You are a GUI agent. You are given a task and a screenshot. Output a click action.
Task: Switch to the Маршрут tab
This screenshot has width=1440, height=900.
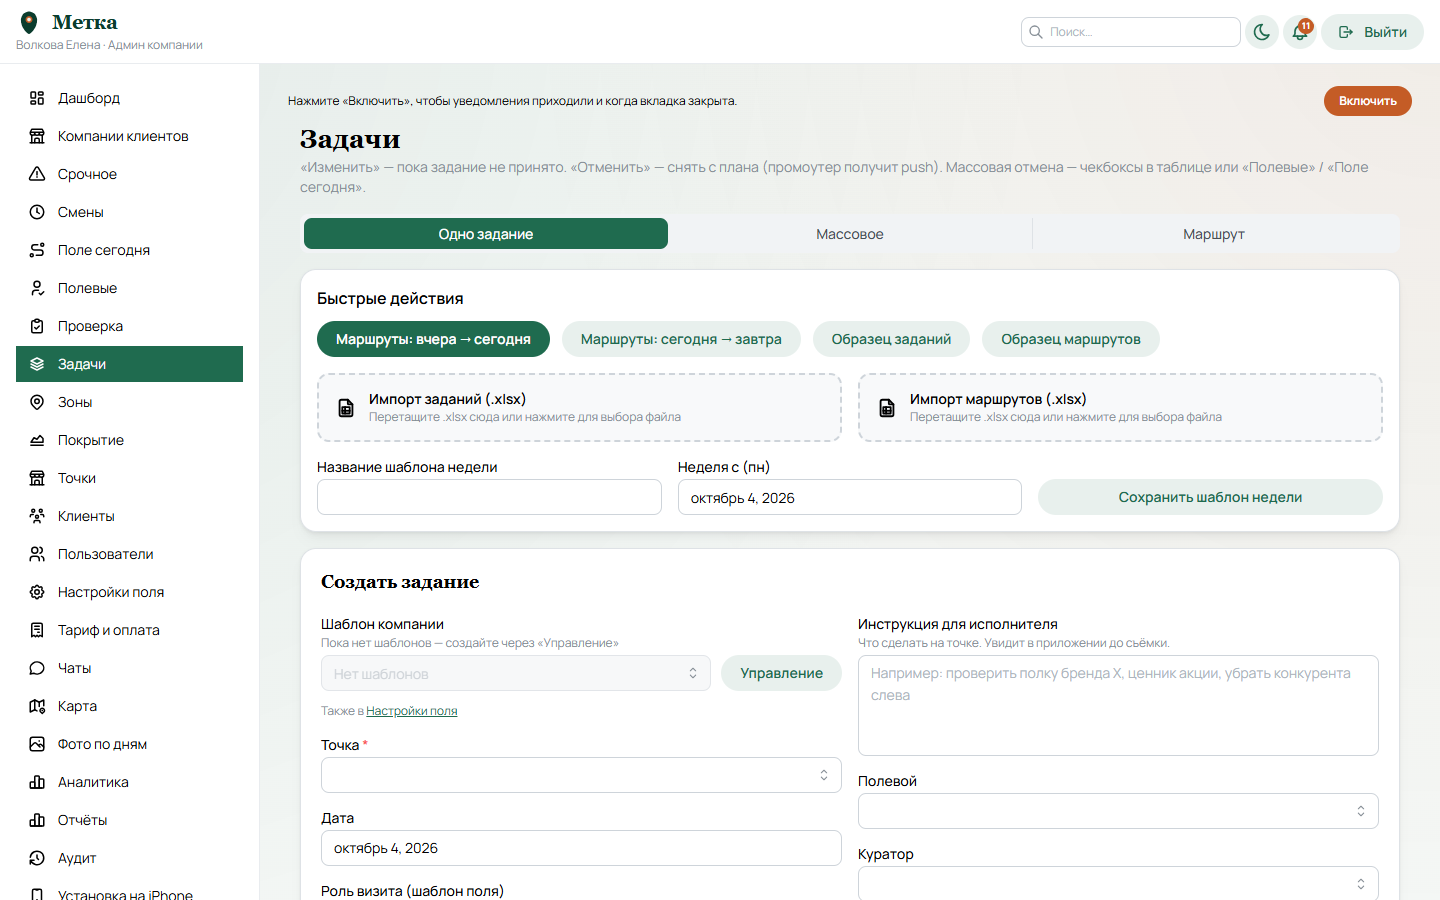[1214, 234]
